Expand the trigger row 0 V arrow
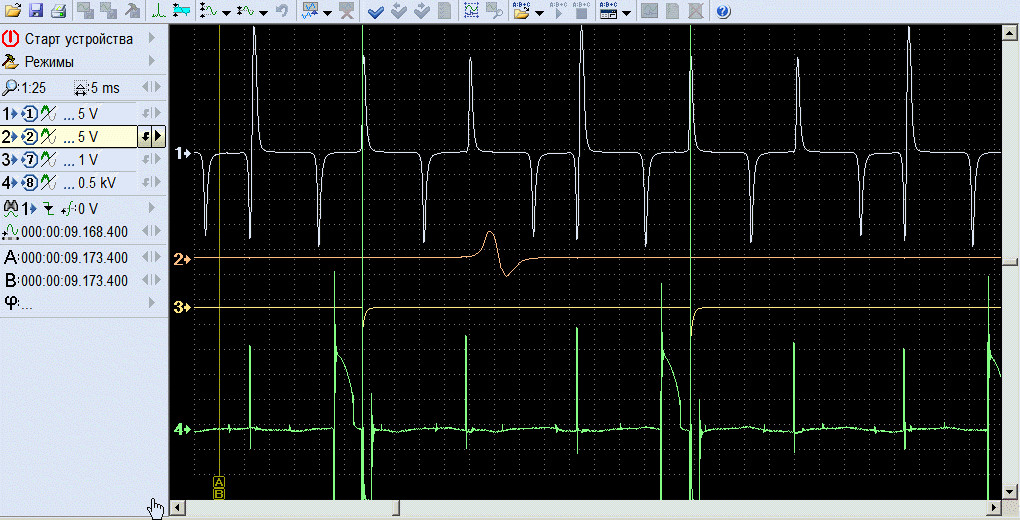This screenshot has width=1020, height=520. (152, 208)
